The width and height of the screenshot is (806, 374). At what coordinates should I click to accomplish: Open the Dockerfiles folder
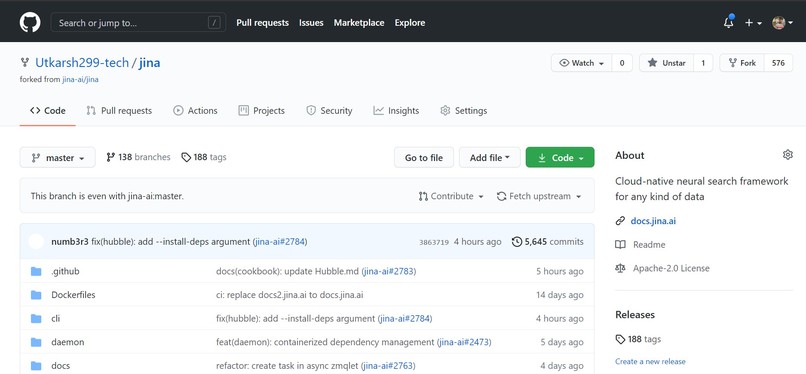[x=73, y=295]
